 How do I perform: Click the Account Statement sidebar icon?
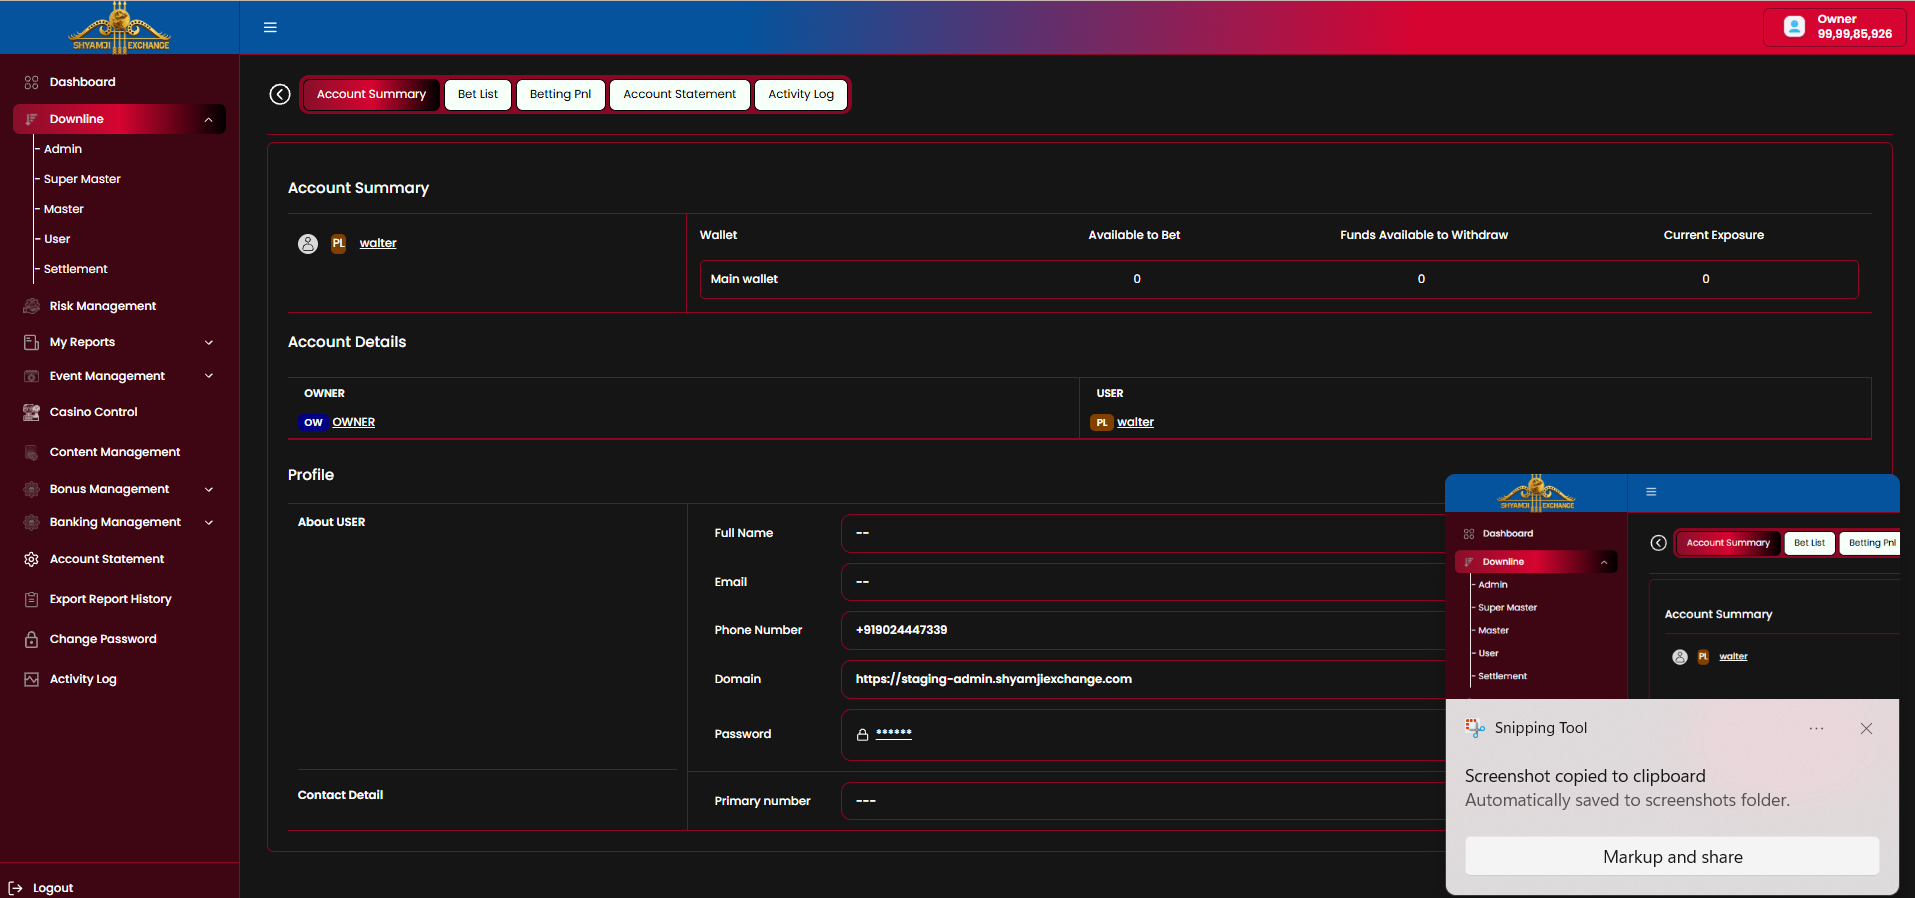coord(31,559)
